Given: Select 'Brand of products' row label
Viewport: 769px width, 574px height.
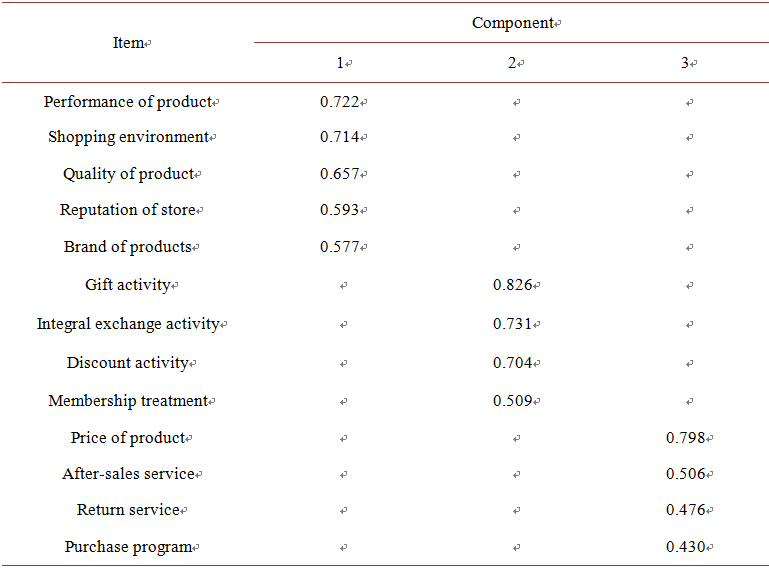Looking at the screenshot, I should (128, 247).
